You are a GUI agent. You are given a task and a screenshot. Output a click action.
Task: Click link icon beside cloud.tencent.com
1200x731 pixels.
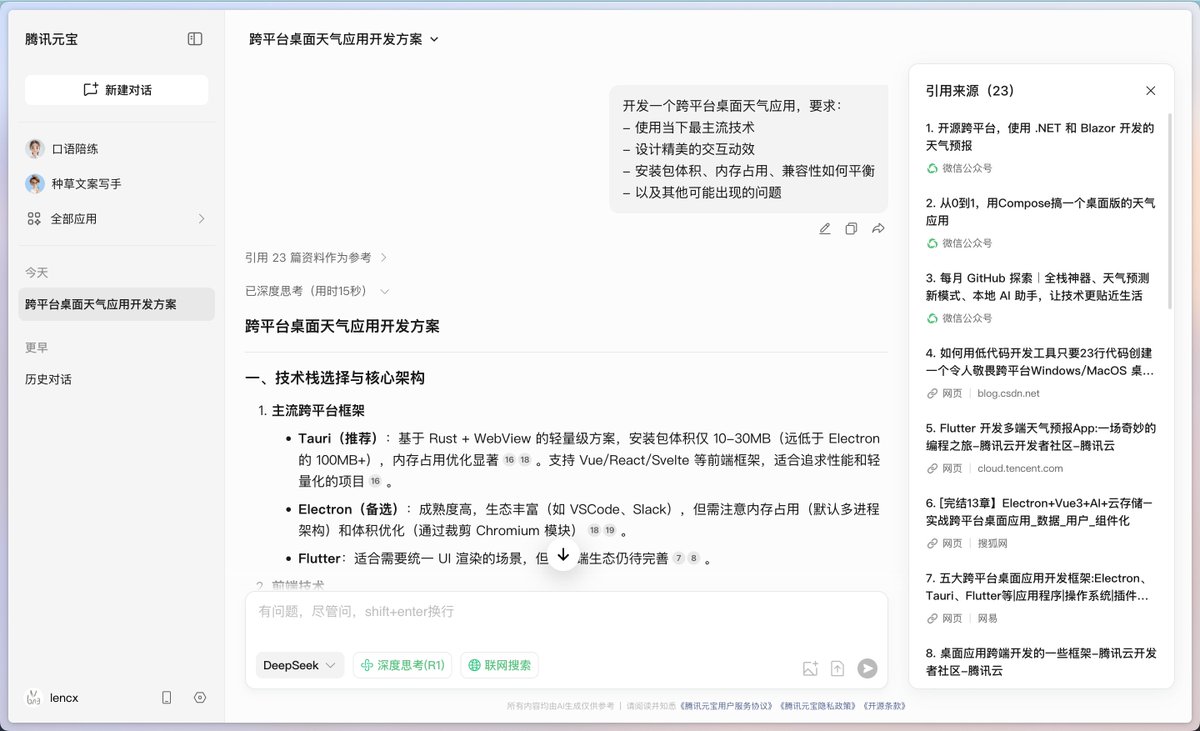point(932,469)
